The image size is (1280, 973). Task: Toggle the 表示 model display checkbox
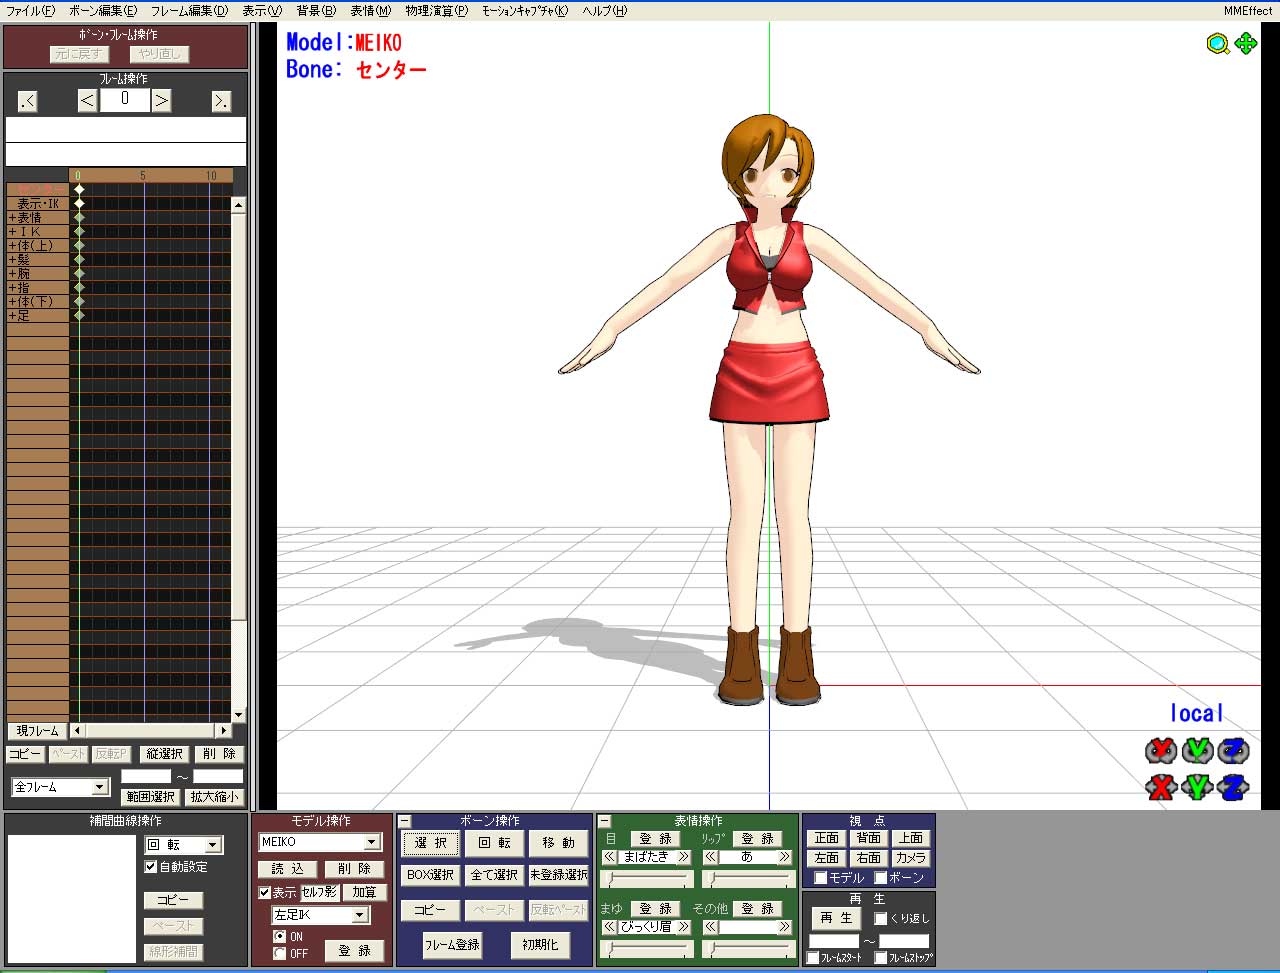[x=265, y=893]
